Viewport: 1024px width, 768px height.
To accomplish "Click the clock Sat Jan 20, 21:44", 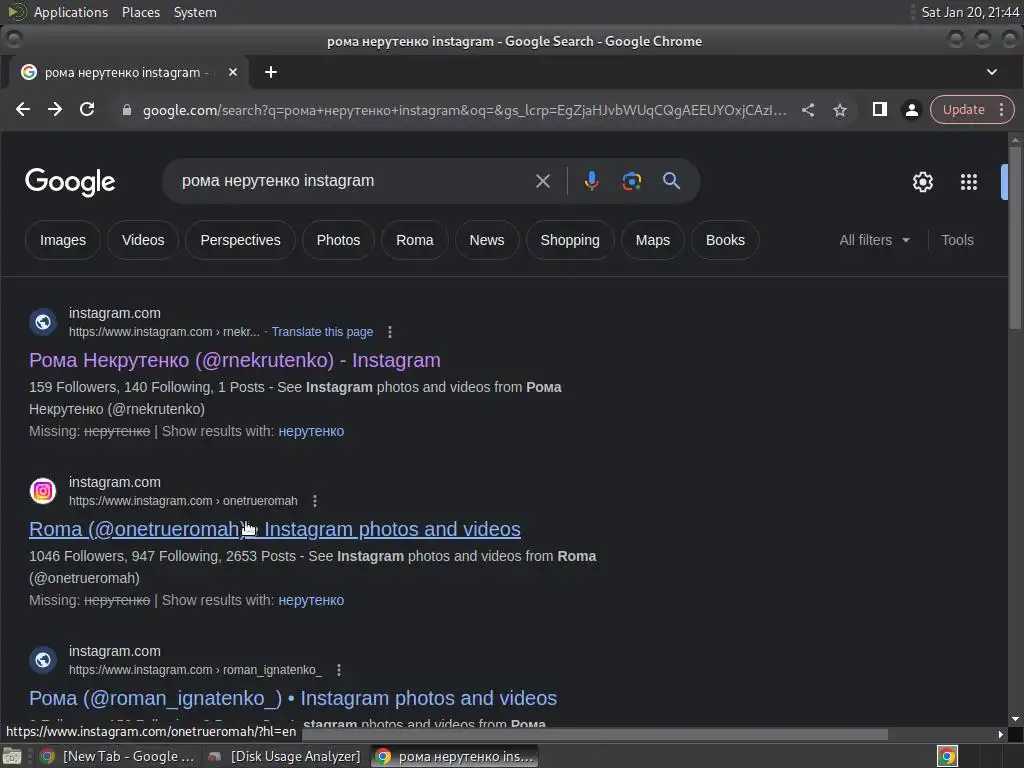I will coord(970,12).
